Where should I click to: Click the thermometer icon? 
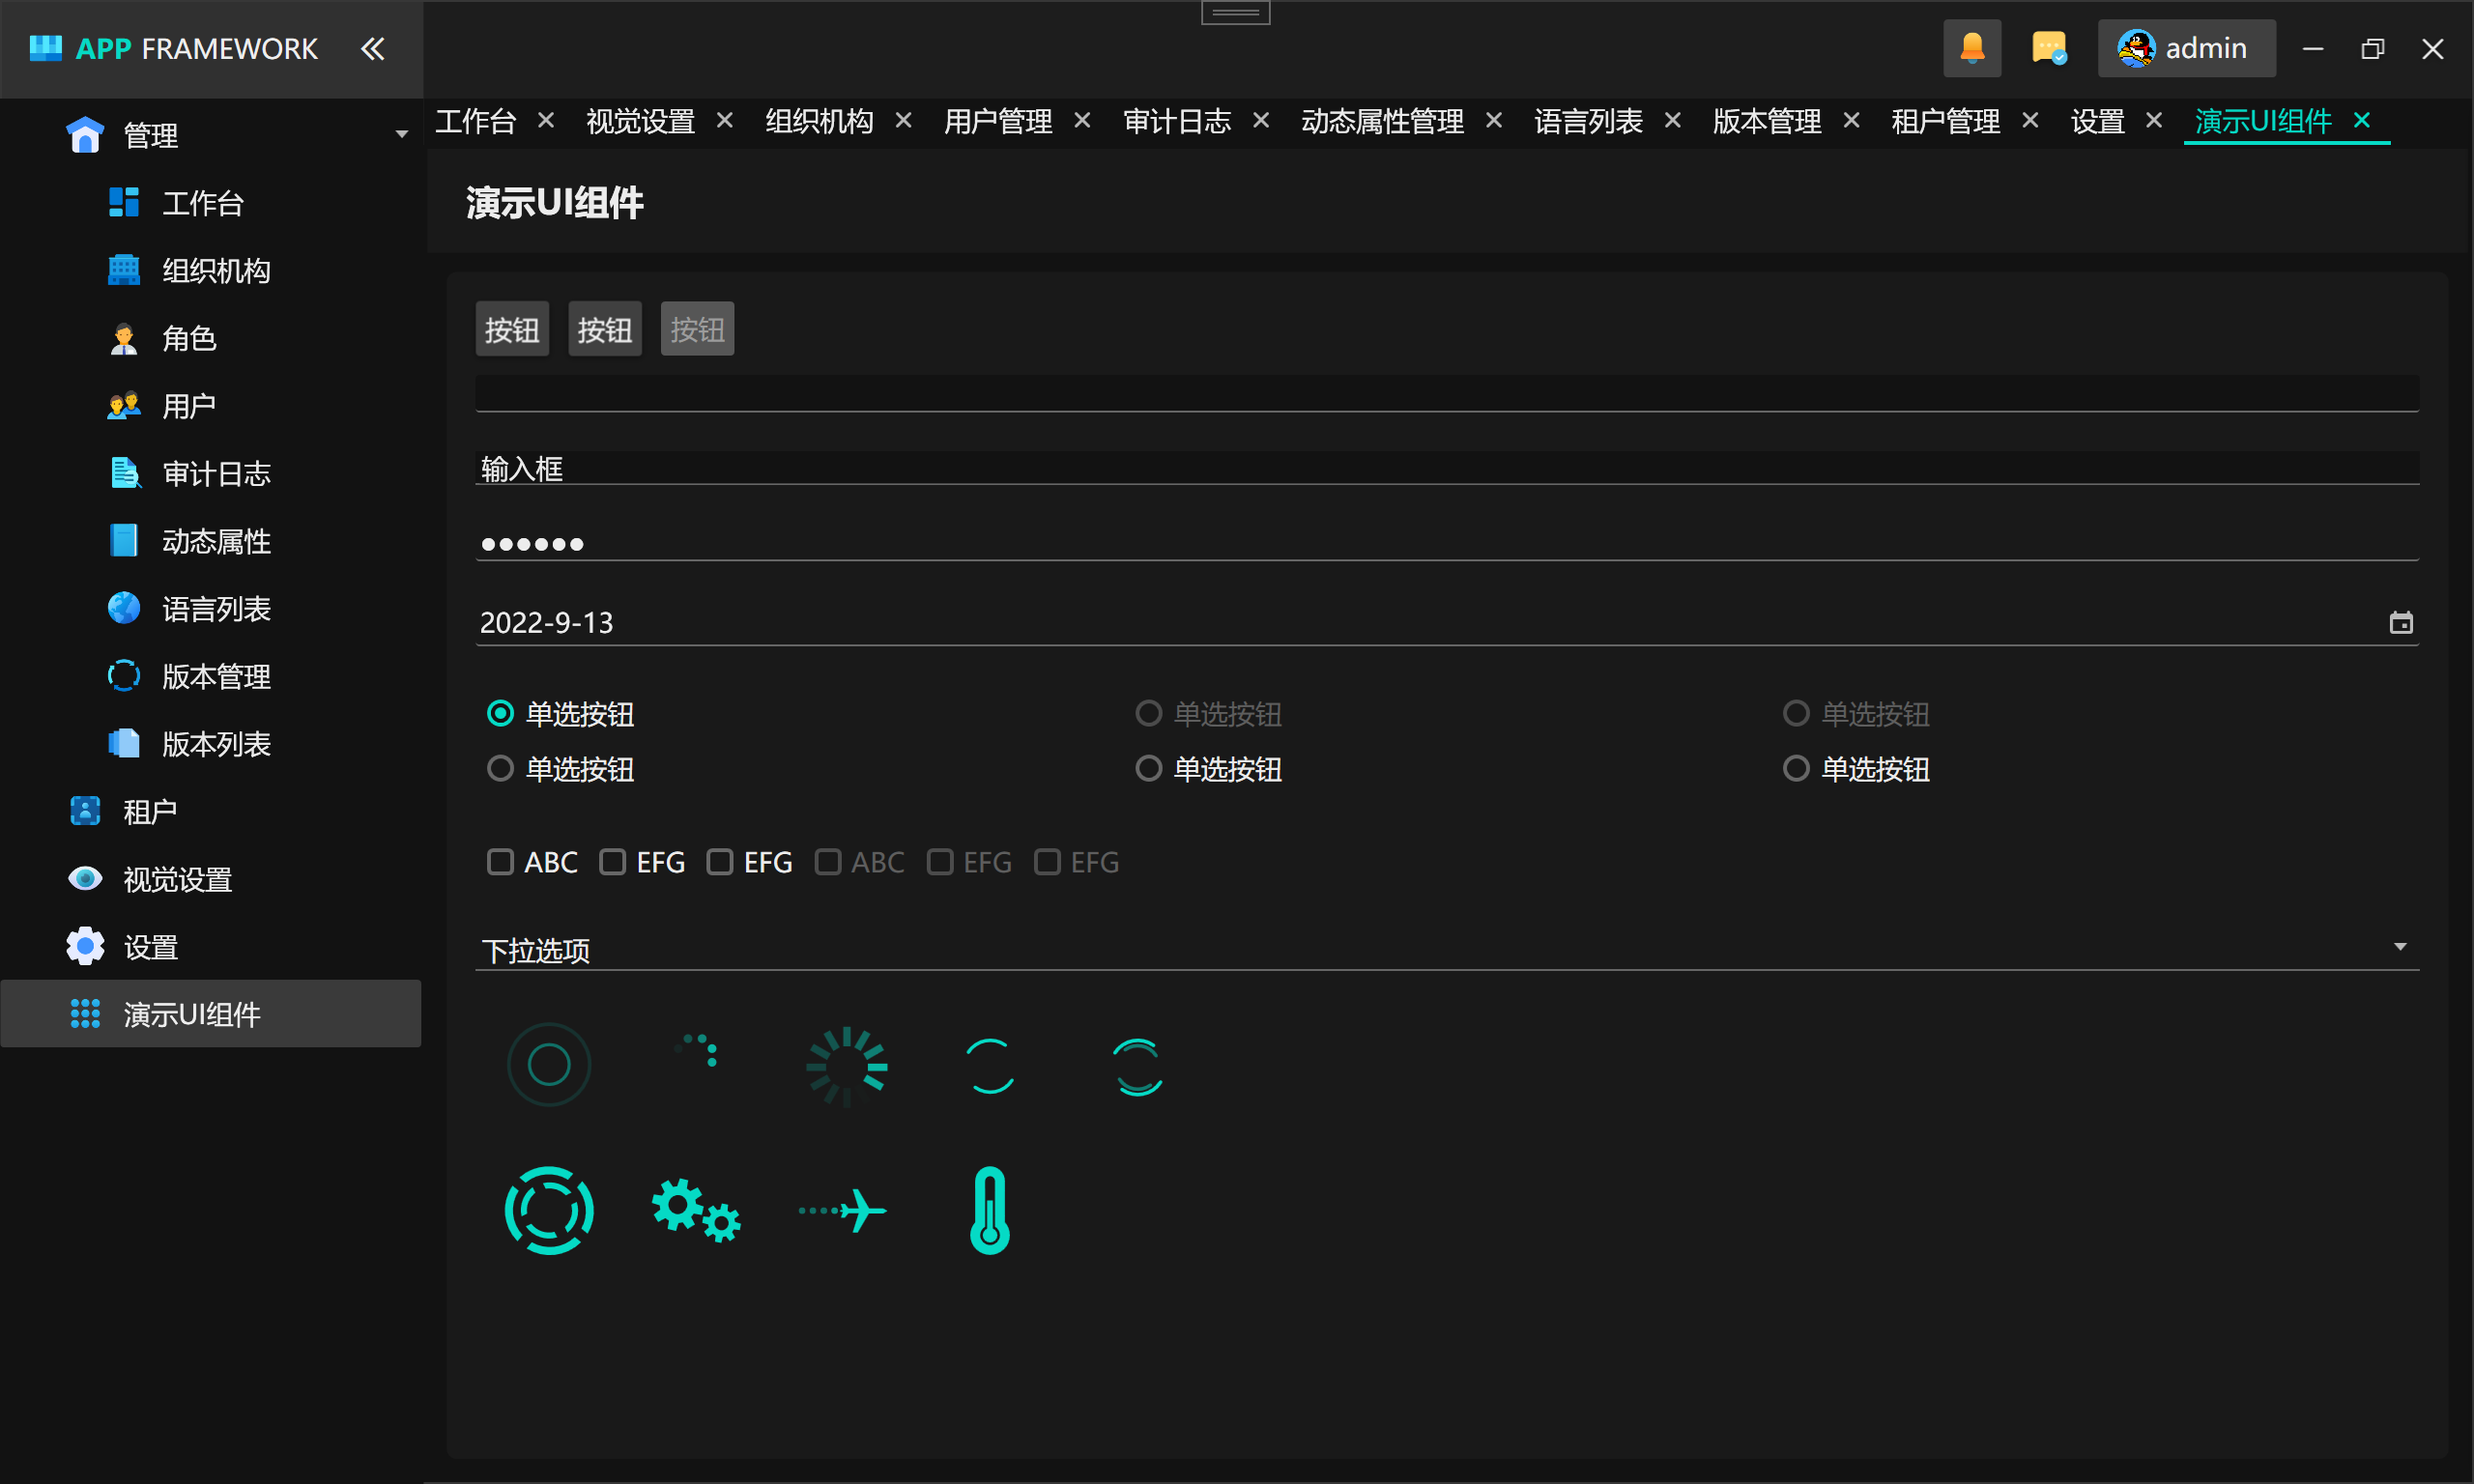(989, 1210)
